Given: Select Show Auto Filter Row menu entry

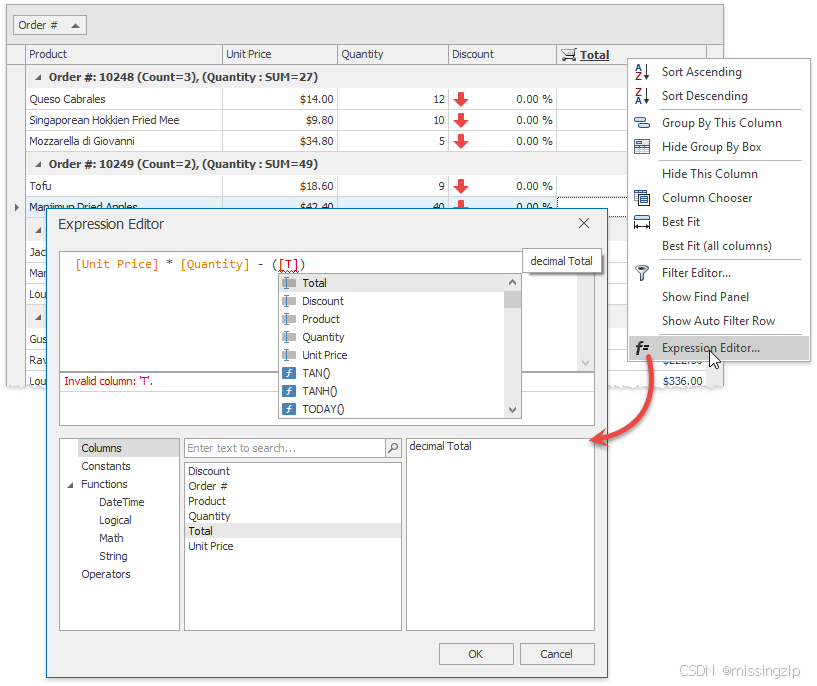Looking at the screenshot, I should point(718,321).
